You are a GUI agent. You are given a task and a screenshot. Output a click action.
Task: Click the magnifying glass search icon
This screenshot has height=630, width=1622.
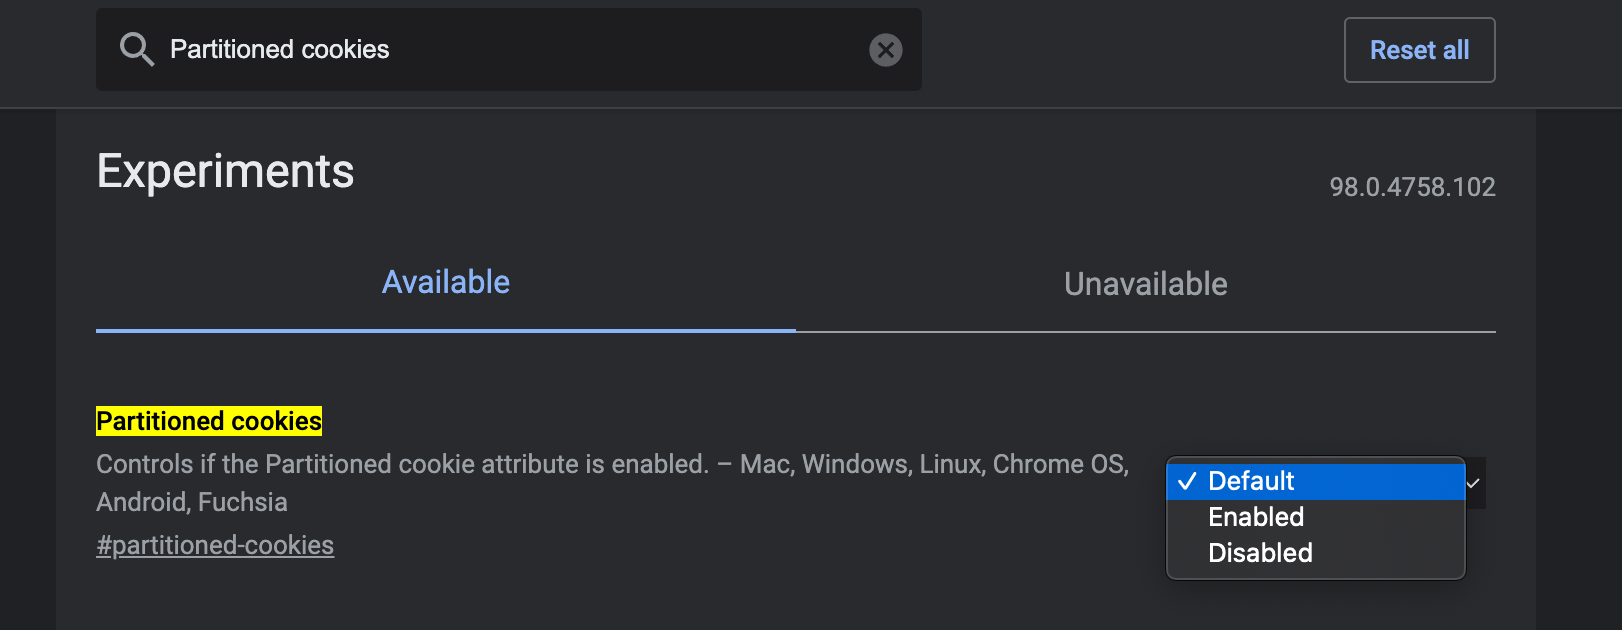(x=136, y=49)
